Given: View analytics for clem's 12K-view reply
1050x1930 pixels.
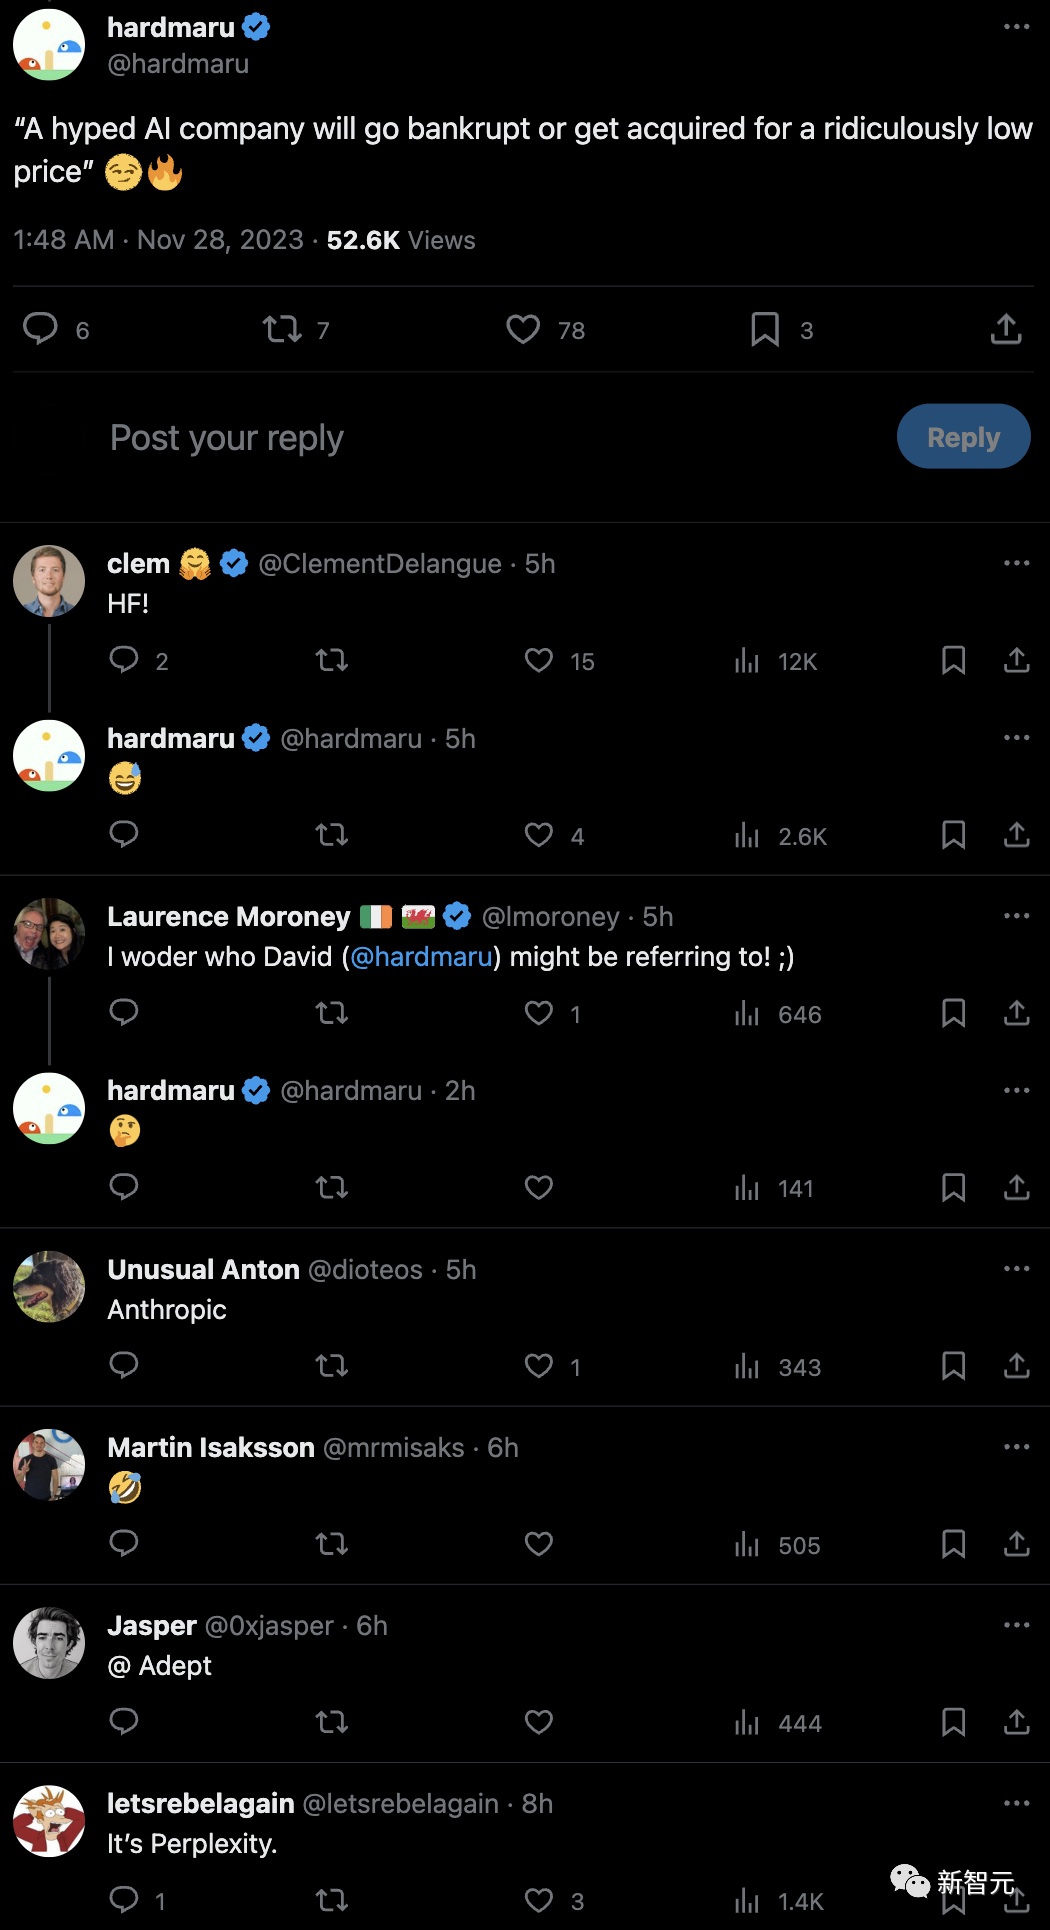Looking at the screenshot, I should point(747,660).
